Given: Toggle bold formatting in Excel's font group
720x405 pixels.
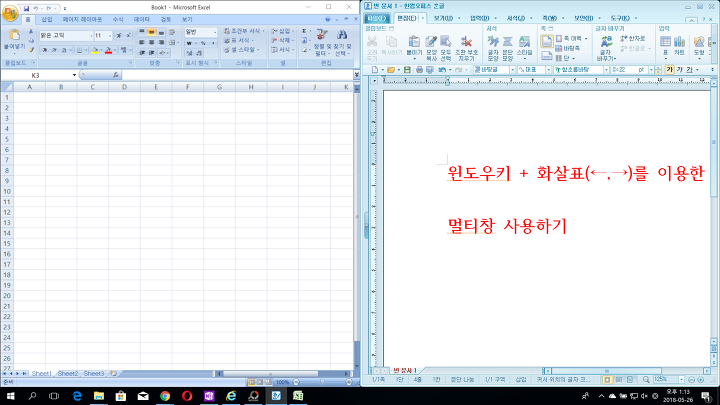Looking at the screenshot, I should tap(45, 50).
